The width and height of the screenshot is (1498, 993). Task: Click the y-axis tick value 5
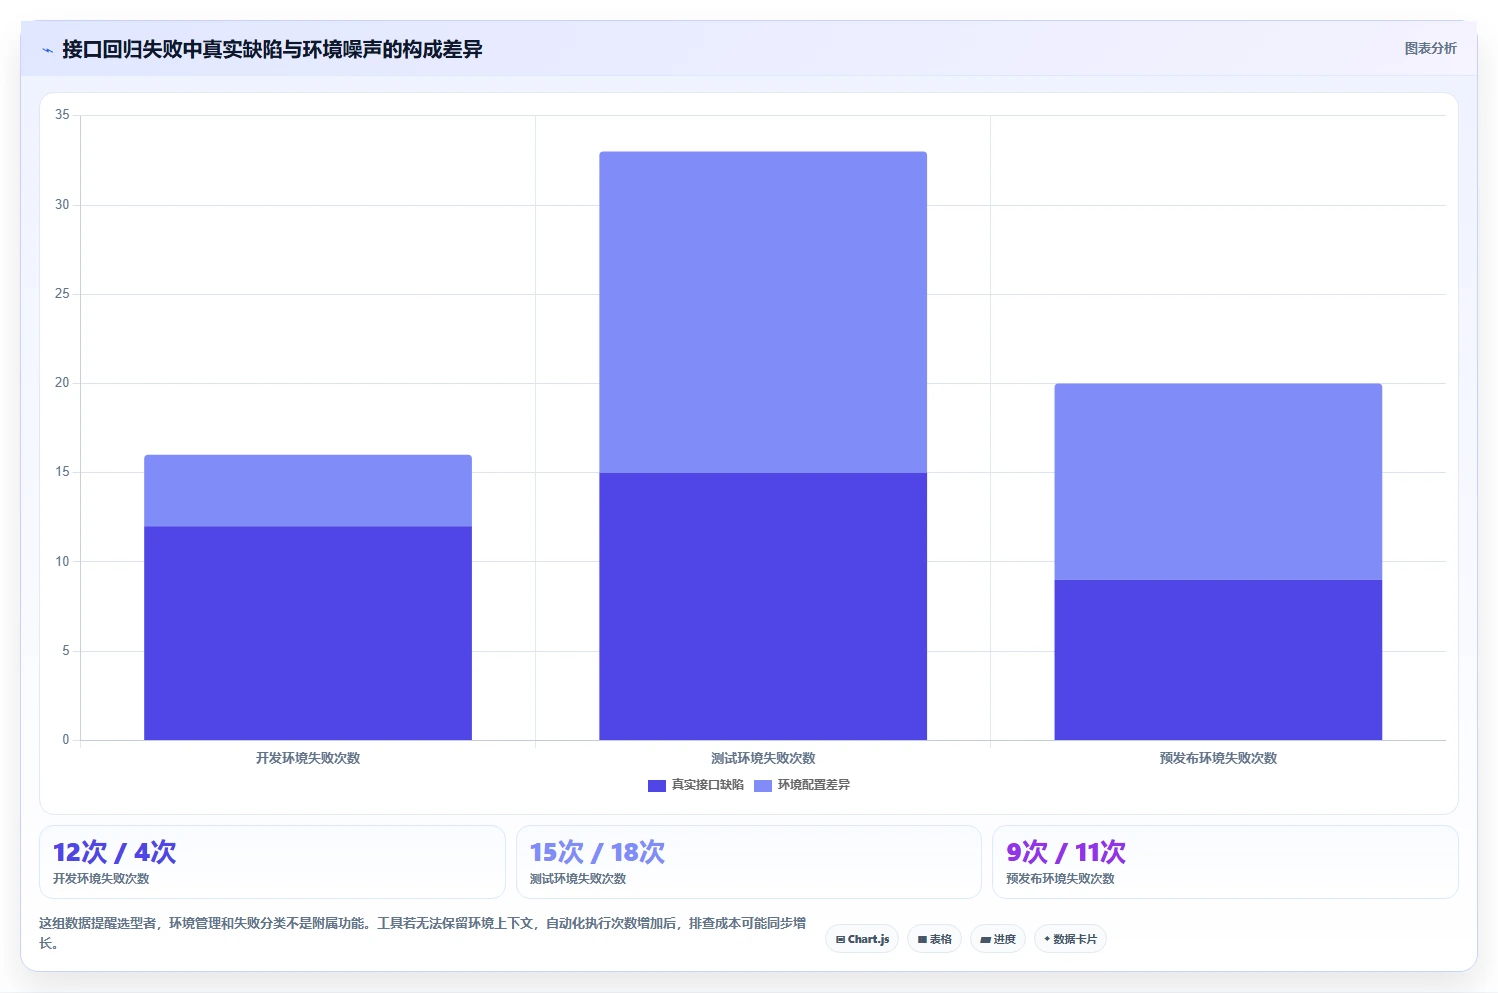66,651
